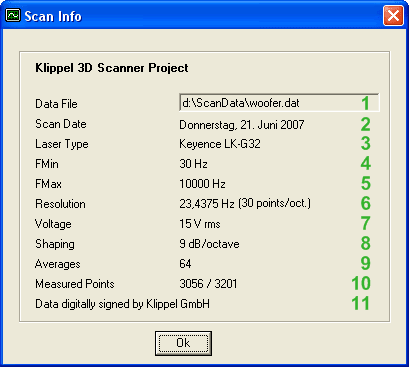Click the green annotation number 11

(x=361, y=303)
